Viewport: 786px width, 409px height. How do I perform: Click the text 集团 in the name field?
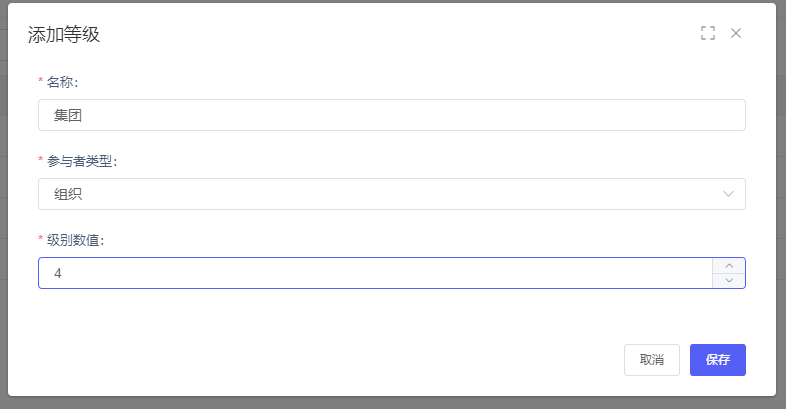coord(68,115)
